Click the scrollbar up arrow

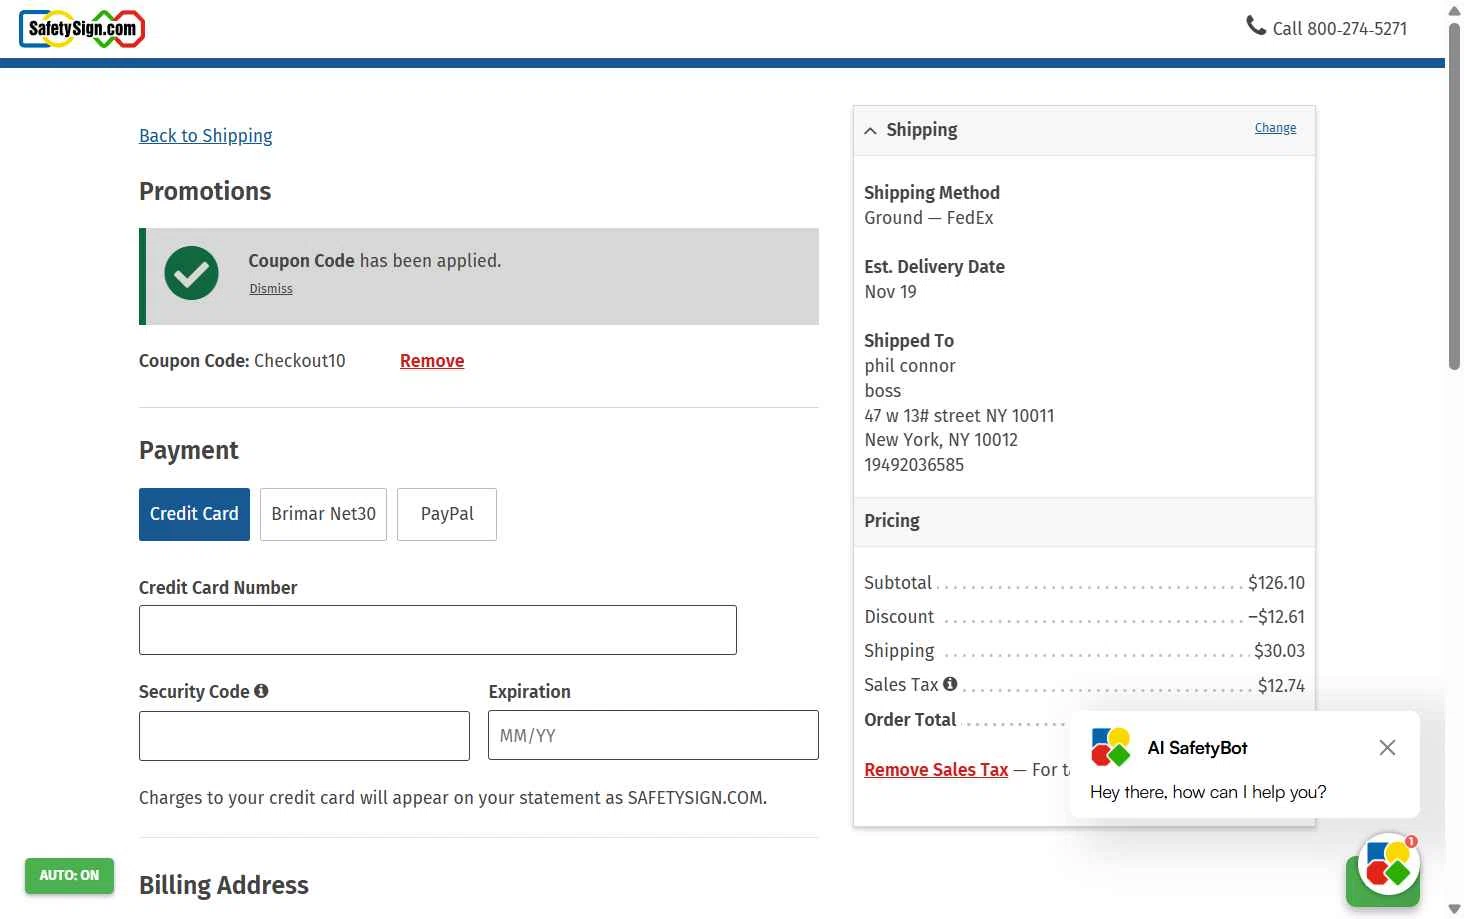[1454, 10]
